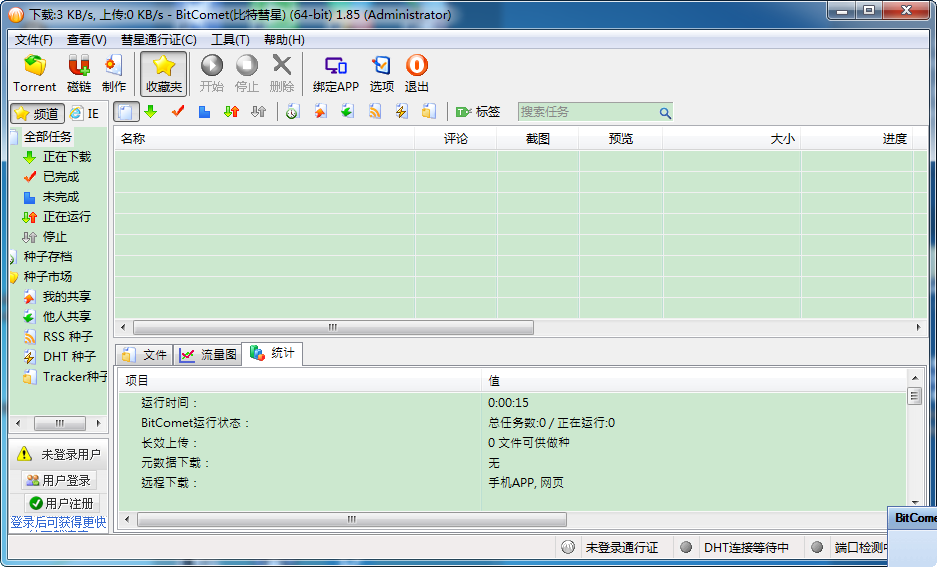Click the task list horizontal scrollbar thumb
This screenshot has height=567, width=937.
(x=333, y=327)
